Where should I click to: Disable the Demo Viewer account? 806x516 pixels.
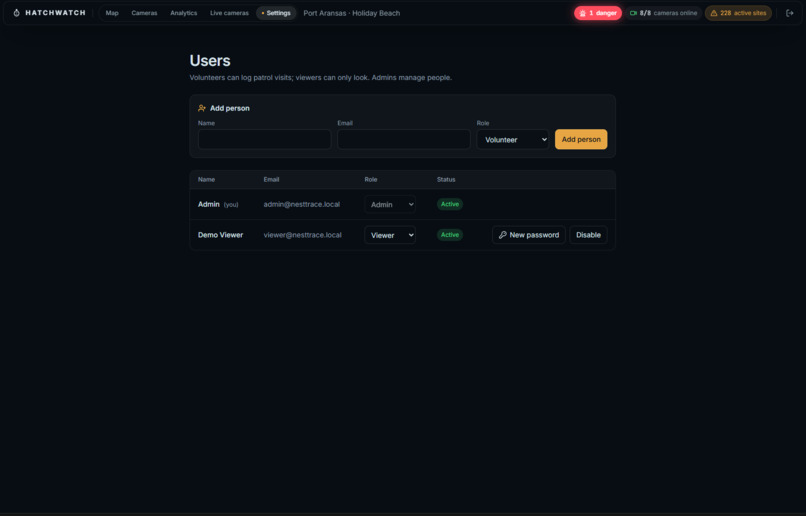[588, 235]
